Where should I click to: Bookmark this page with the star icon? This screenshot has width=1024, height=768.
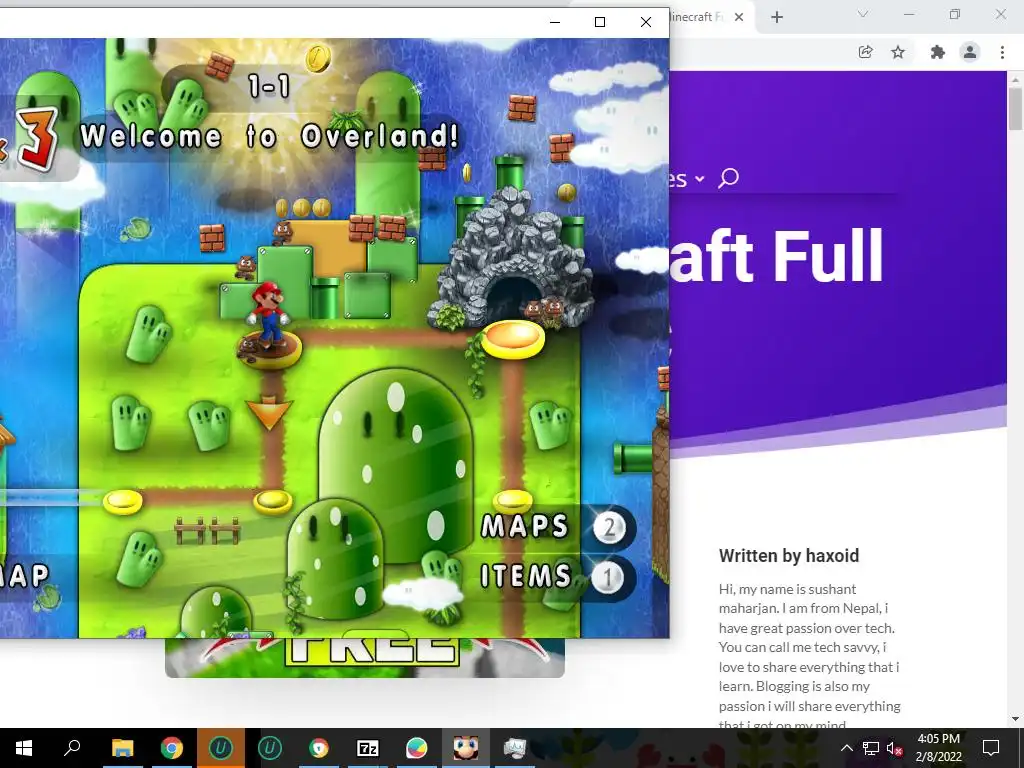coord(898,52)
